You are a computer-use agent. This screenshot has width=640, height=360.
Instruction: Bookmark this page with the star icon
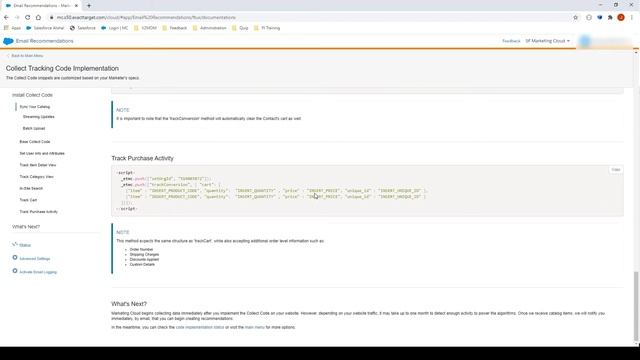tap(576, 18)
